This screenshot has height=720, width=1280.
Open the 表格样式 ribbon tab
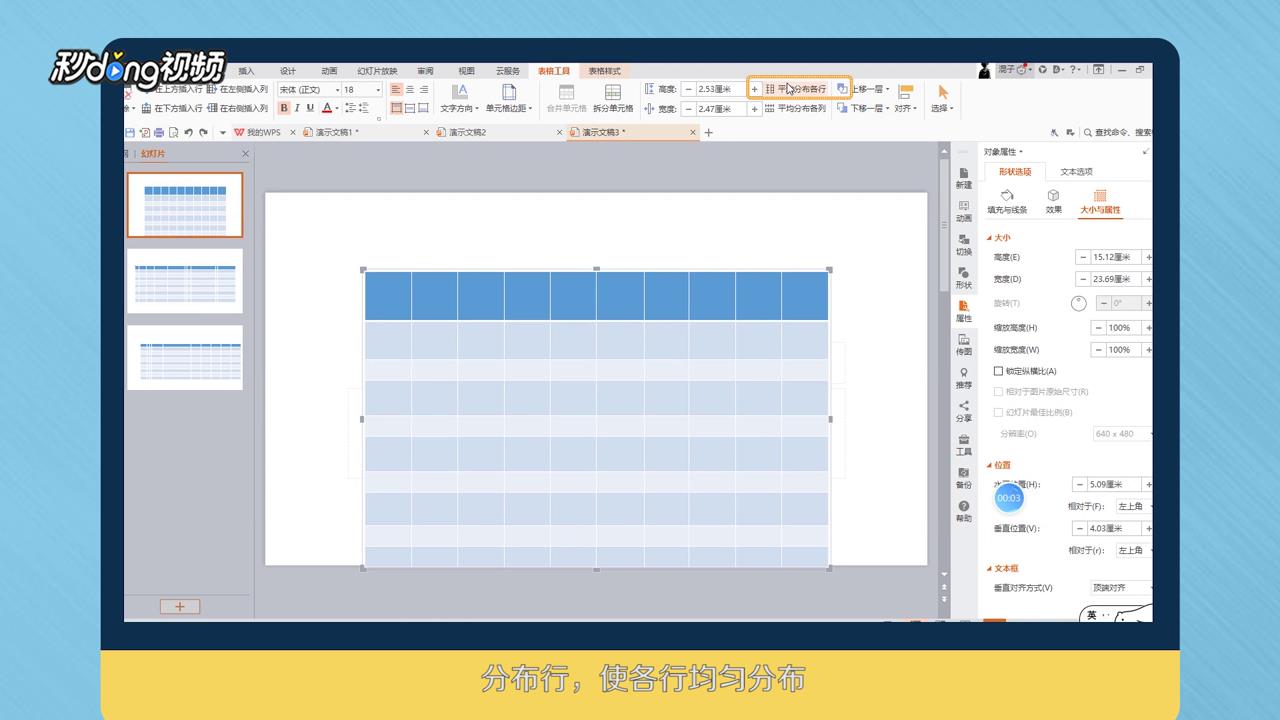pyautogui.click(x=604, y=71)
